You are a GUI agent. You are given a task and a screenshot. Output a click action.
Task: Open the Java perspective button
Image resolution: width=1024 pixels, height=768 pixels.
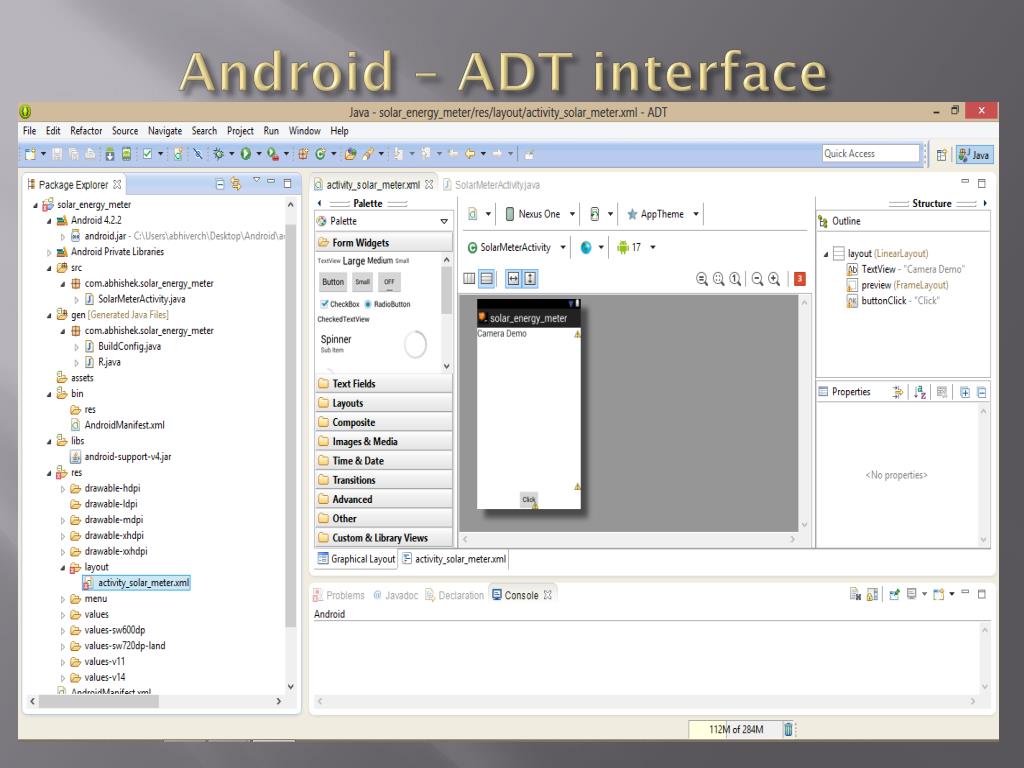975,155
